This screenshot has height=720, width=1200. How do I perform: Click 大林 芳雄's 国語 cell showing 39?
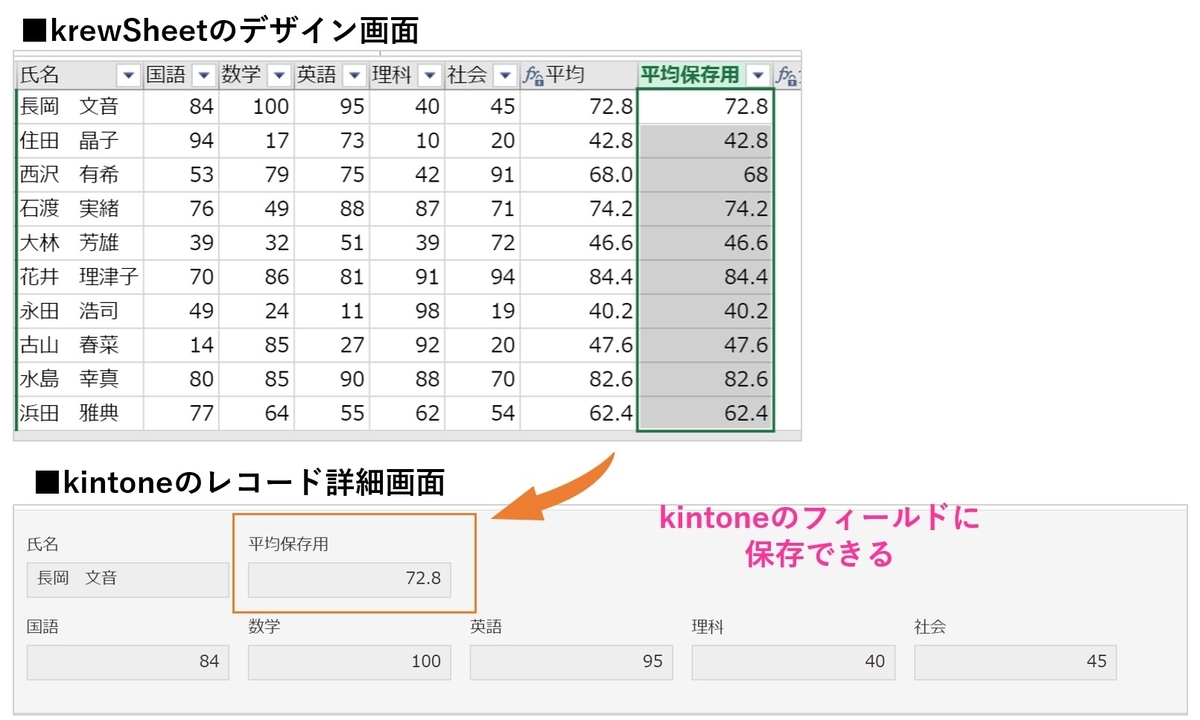[181, 243]
